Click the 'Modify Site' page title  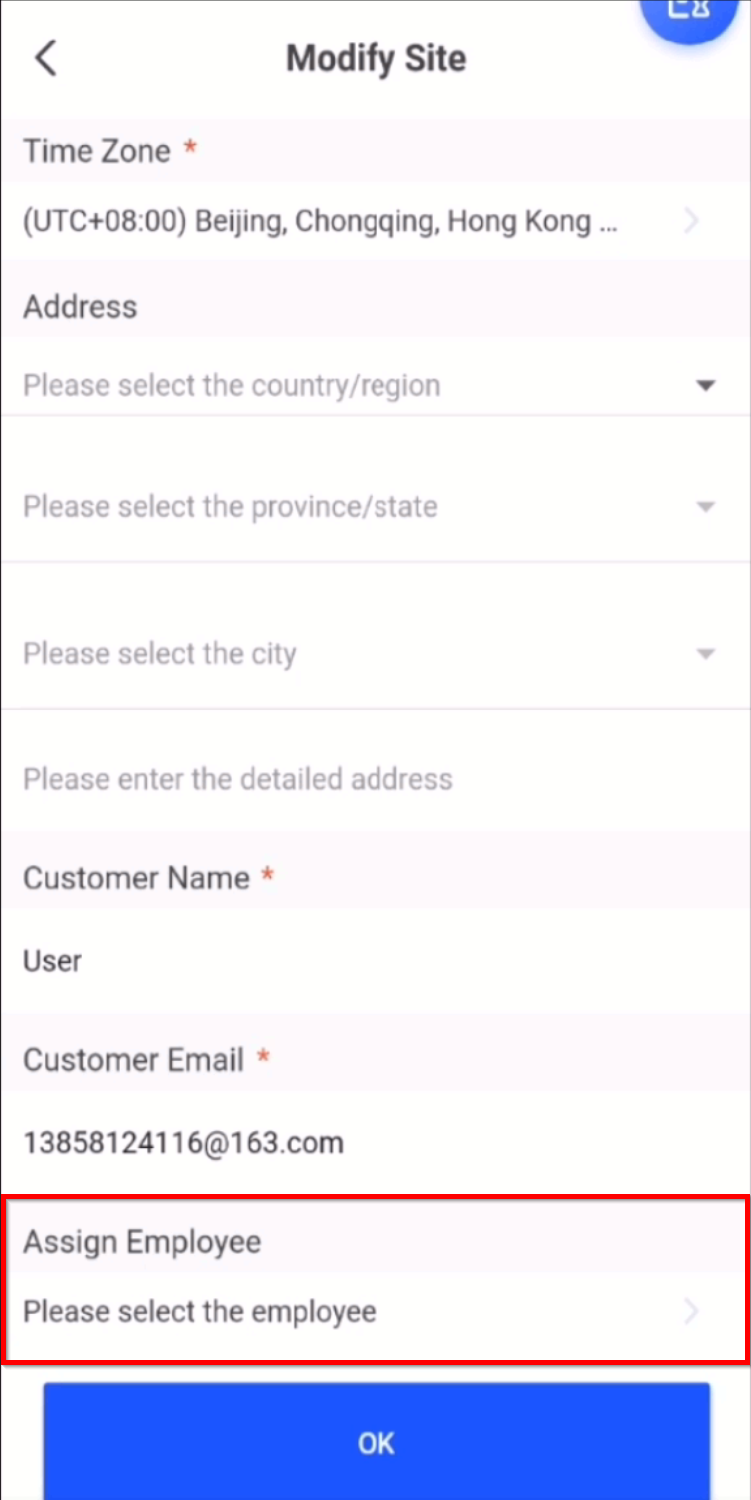click(376, 58)
